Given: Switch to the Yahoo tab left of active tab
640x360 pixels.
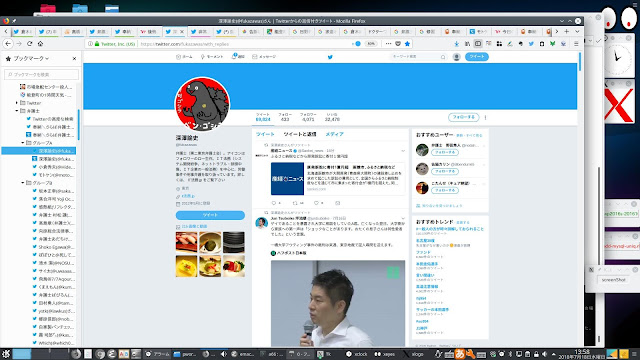Looking at the screenshot, I should pos(149,31).
